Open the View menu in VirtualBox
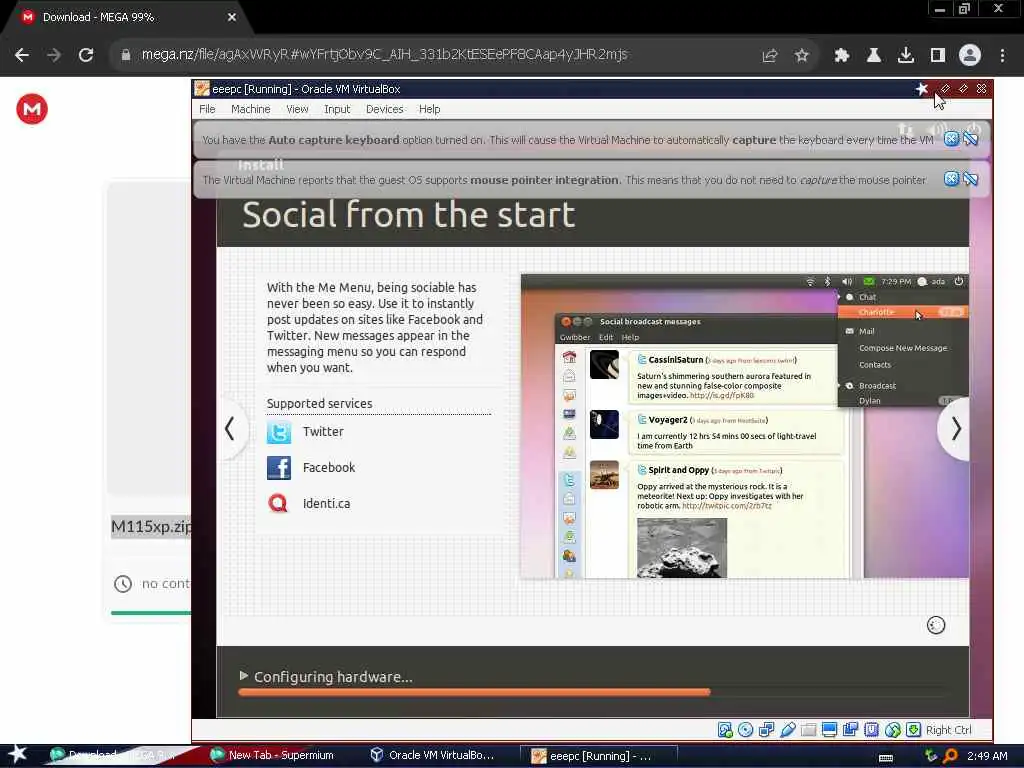 [297, 109]
